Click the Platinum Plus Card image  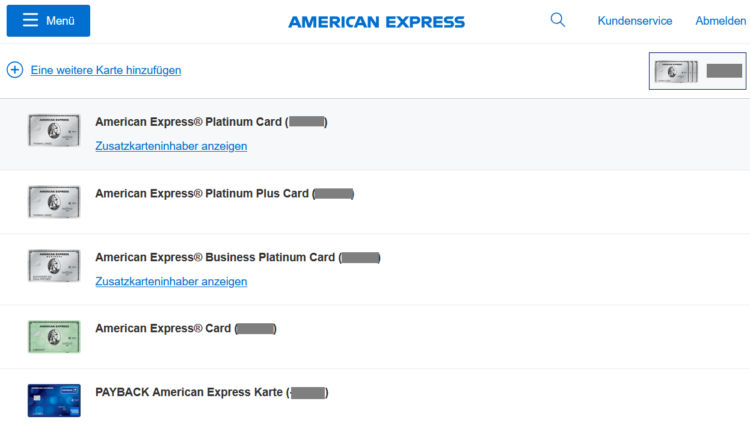[54, 201]
